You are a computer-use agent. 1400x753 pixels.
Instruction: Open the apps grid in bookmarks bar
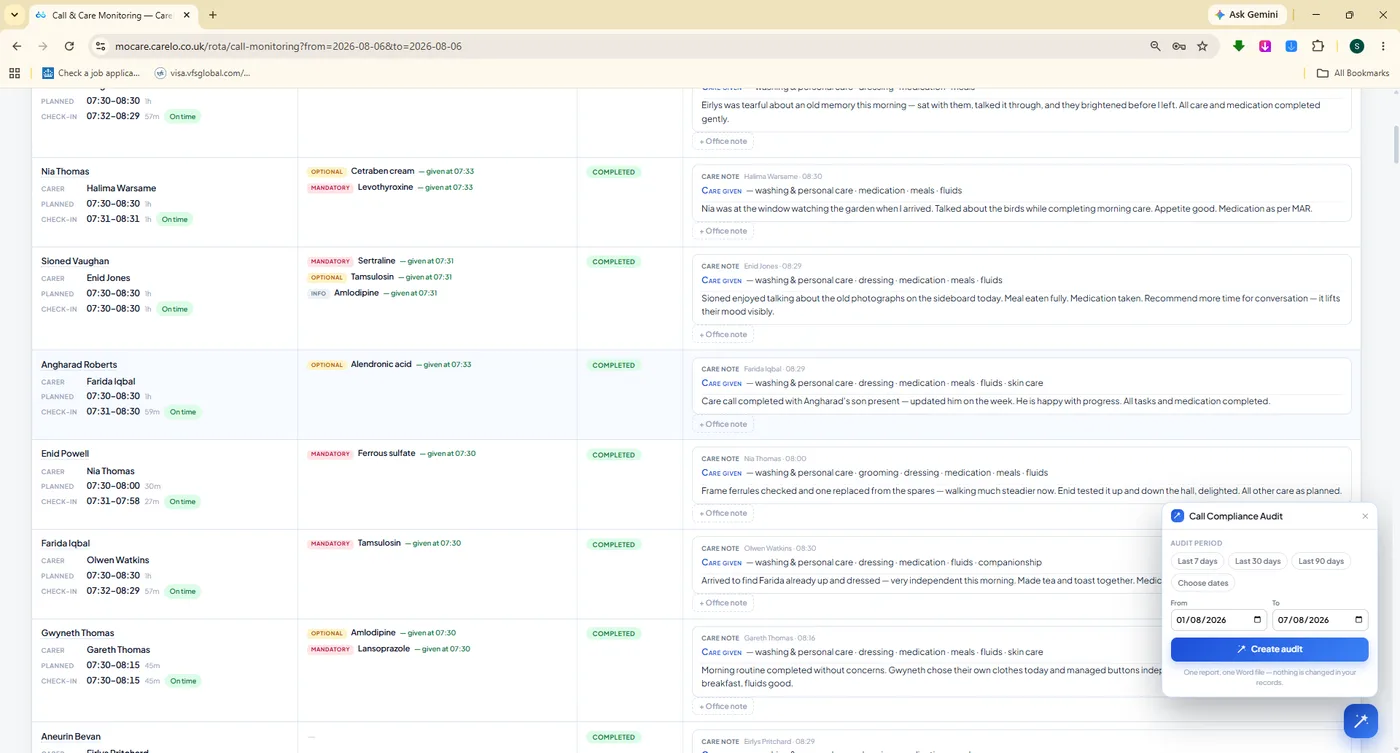[14, 73]
